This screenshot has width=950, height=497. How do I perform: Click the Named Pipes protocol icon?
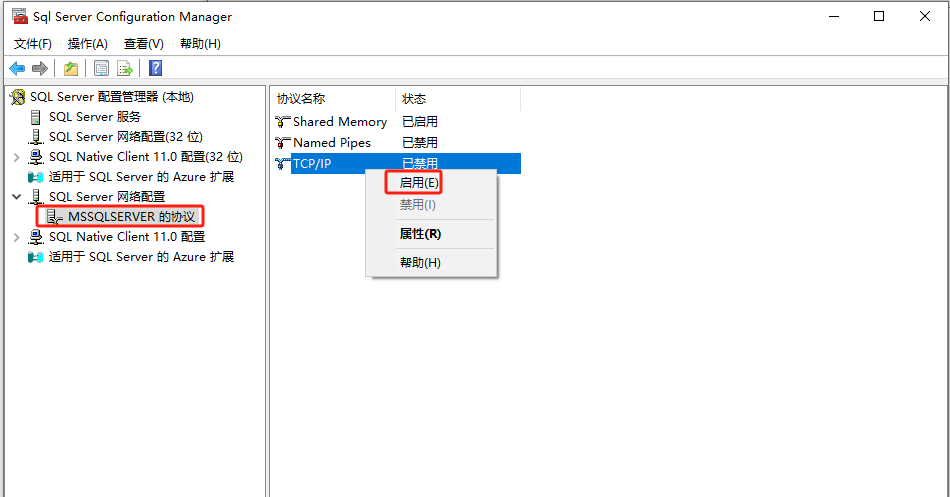click(x=282, y=143)
